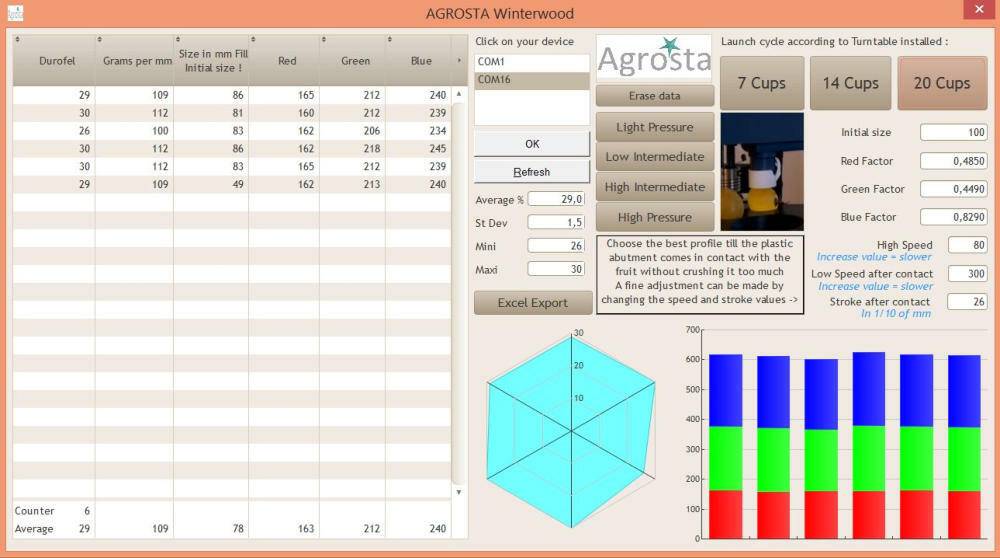The width and height of the screenshot is (1000, 558).
Task: Click the Maxi value field
Action: 556,269
